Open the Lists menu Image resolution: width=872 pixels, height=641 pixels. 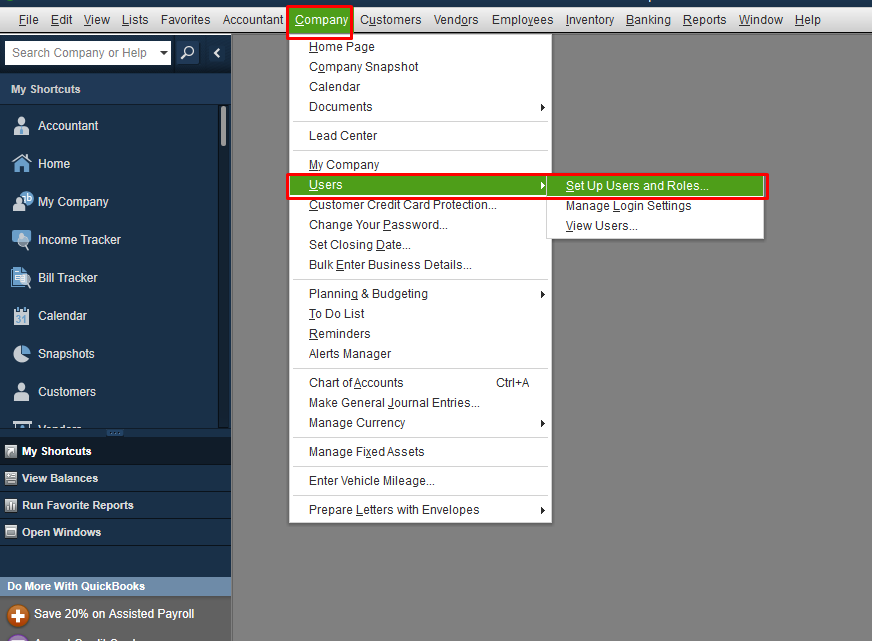135,20
